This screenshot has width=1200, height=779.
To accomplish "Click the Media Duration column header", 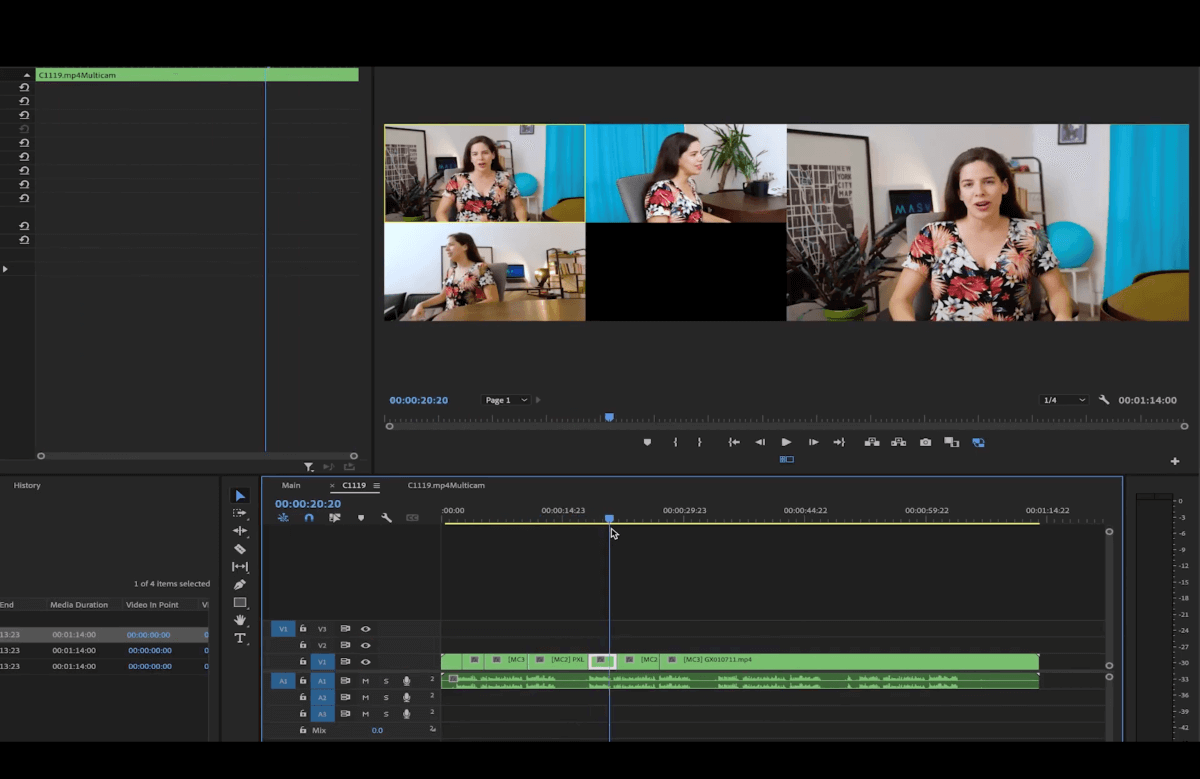I will click(x=79, y=605).
